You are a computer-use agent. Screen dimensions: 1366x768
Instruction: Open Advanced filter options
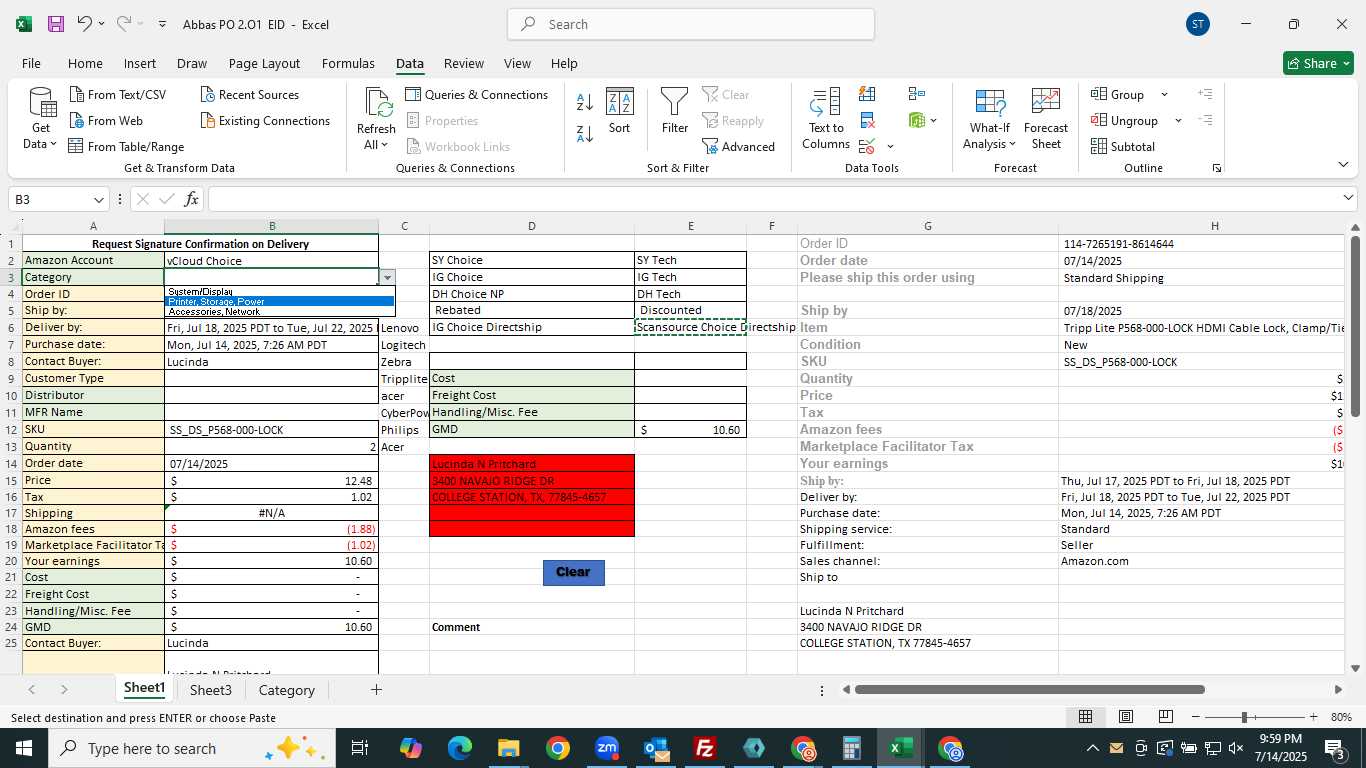coord(739,146)
